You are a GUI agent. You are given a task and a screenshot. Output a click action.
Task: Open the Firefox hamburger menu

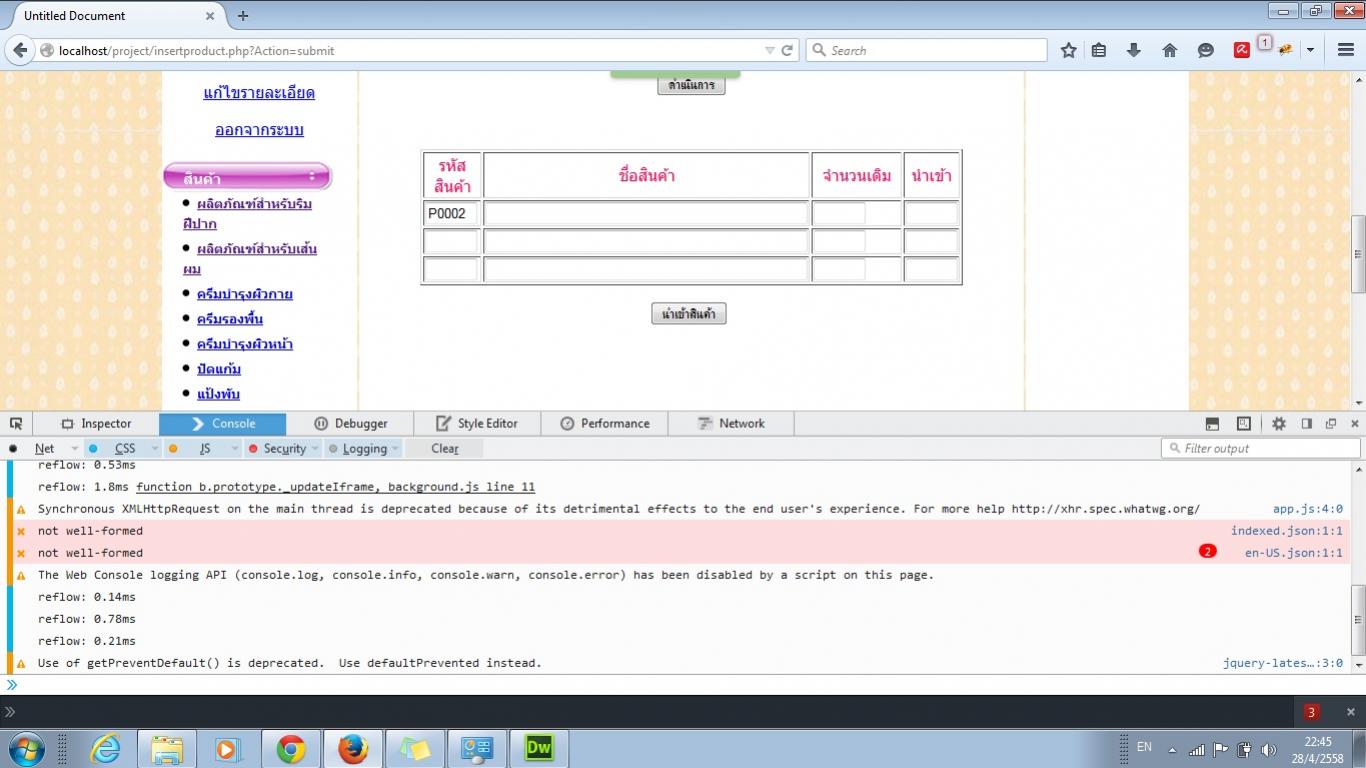pyautogui.click(x=1346, y=50)
